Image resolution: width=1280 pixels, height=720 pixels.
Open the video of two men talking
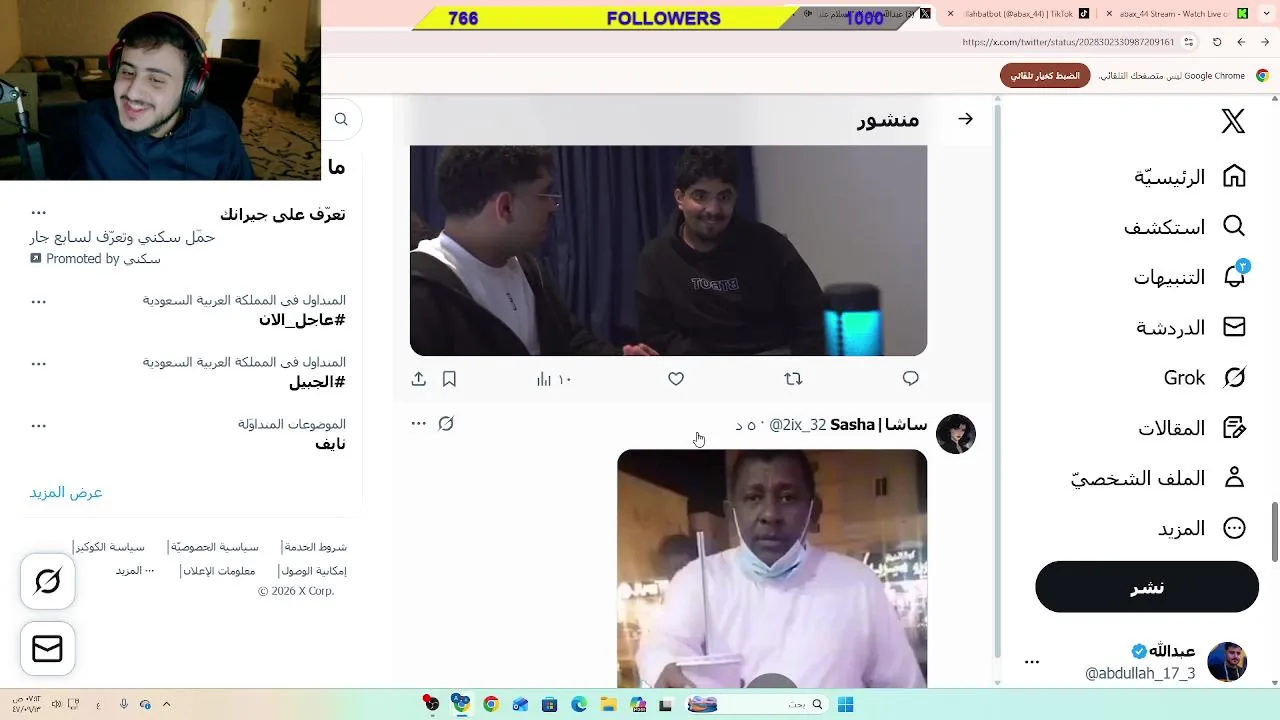point(668,250)
